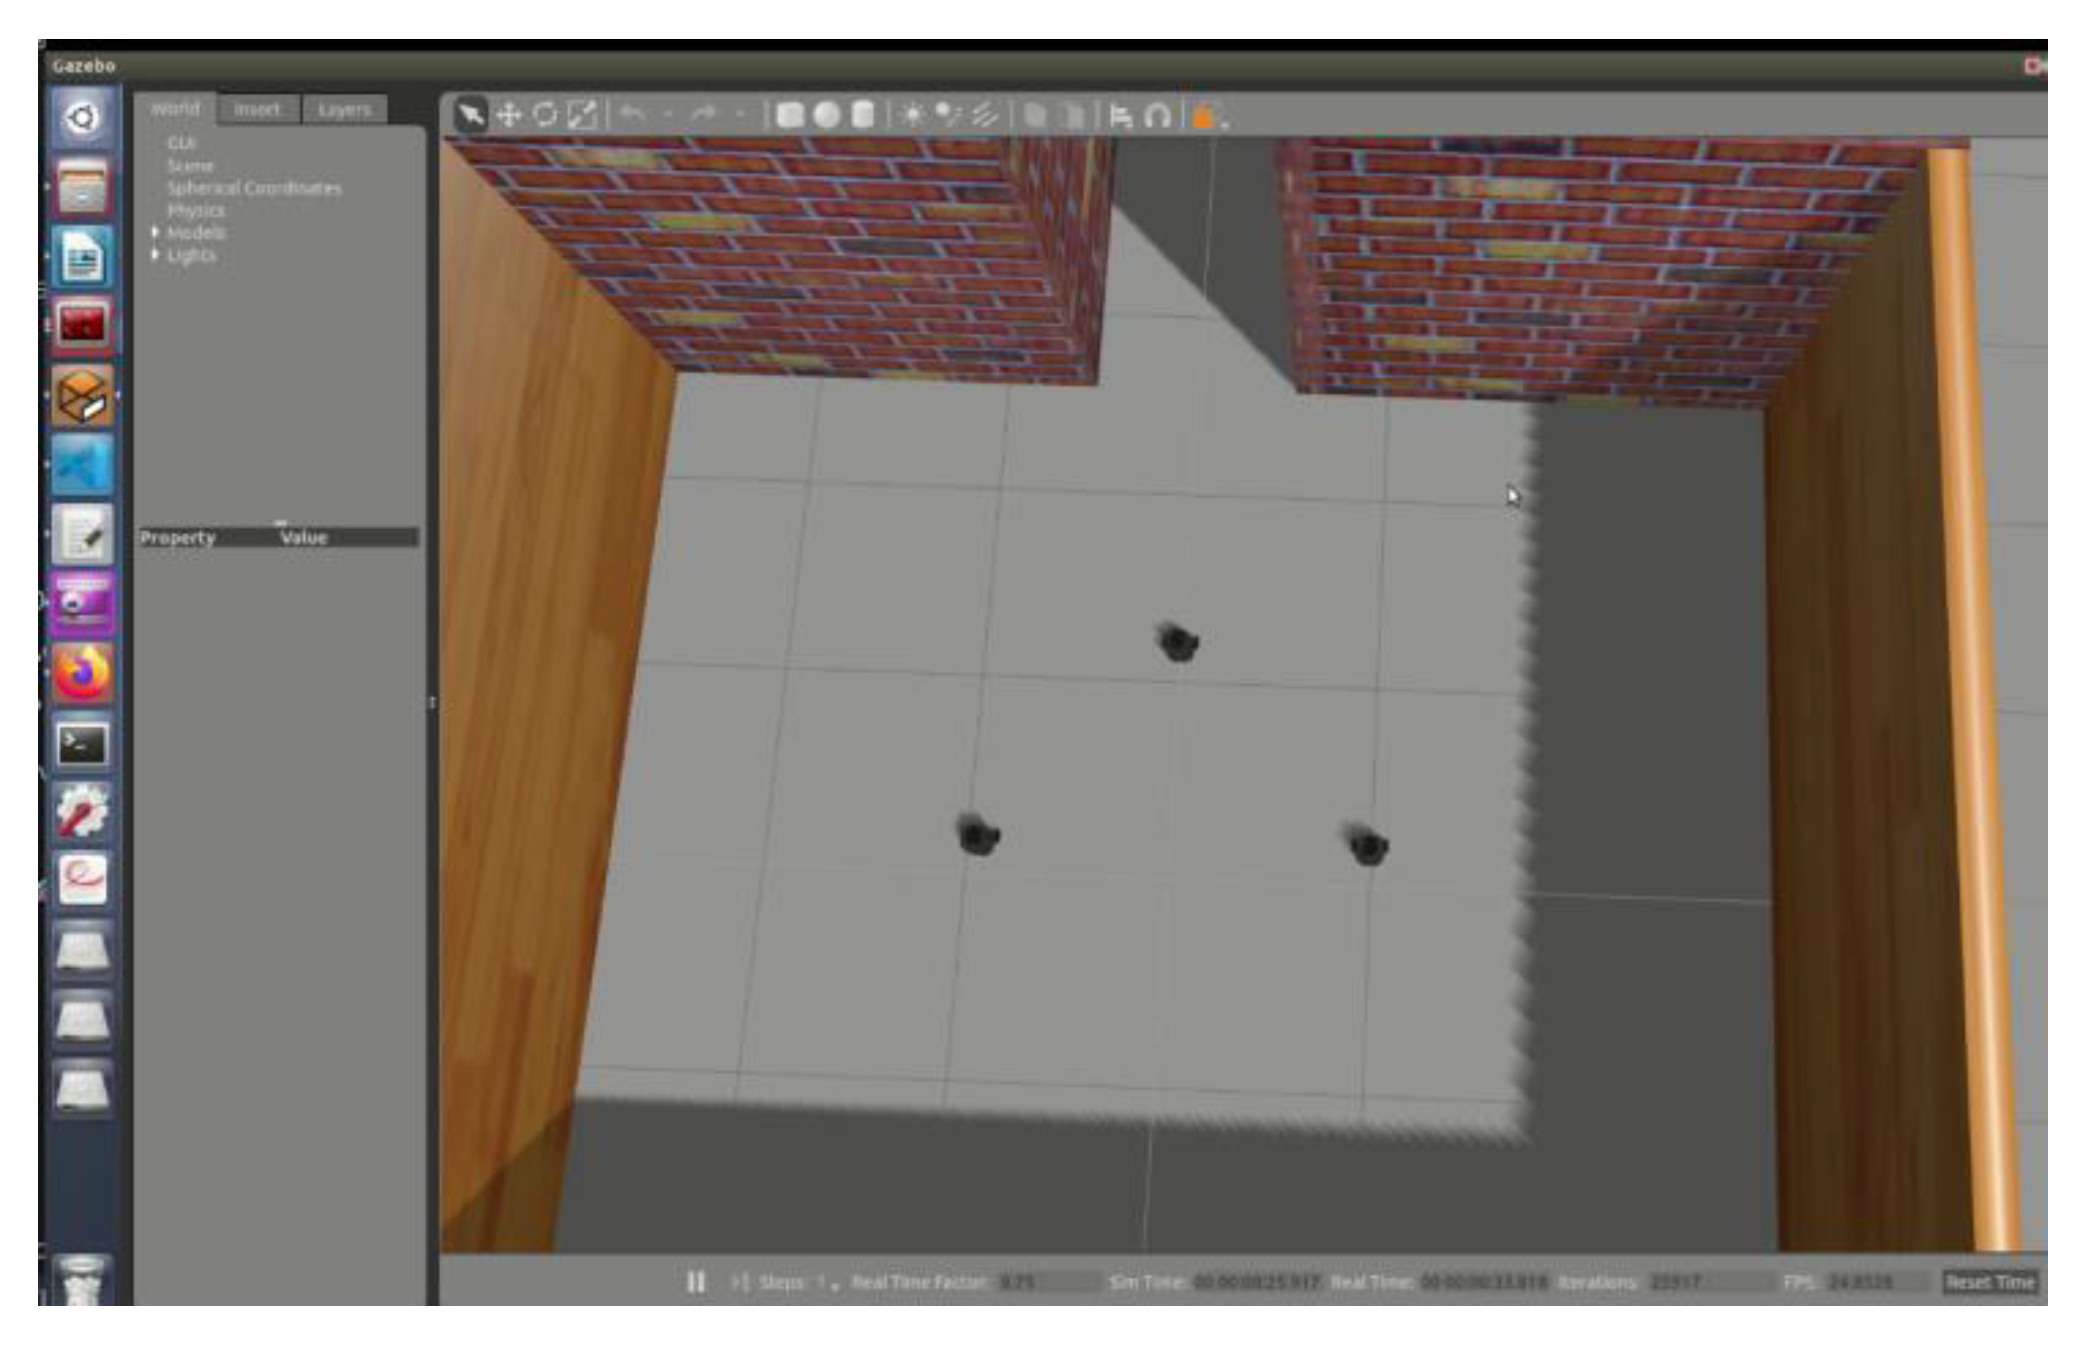Select the Rotate mode tool
This screenshot has height=1357, width=2079.
[x=545, y=115]
